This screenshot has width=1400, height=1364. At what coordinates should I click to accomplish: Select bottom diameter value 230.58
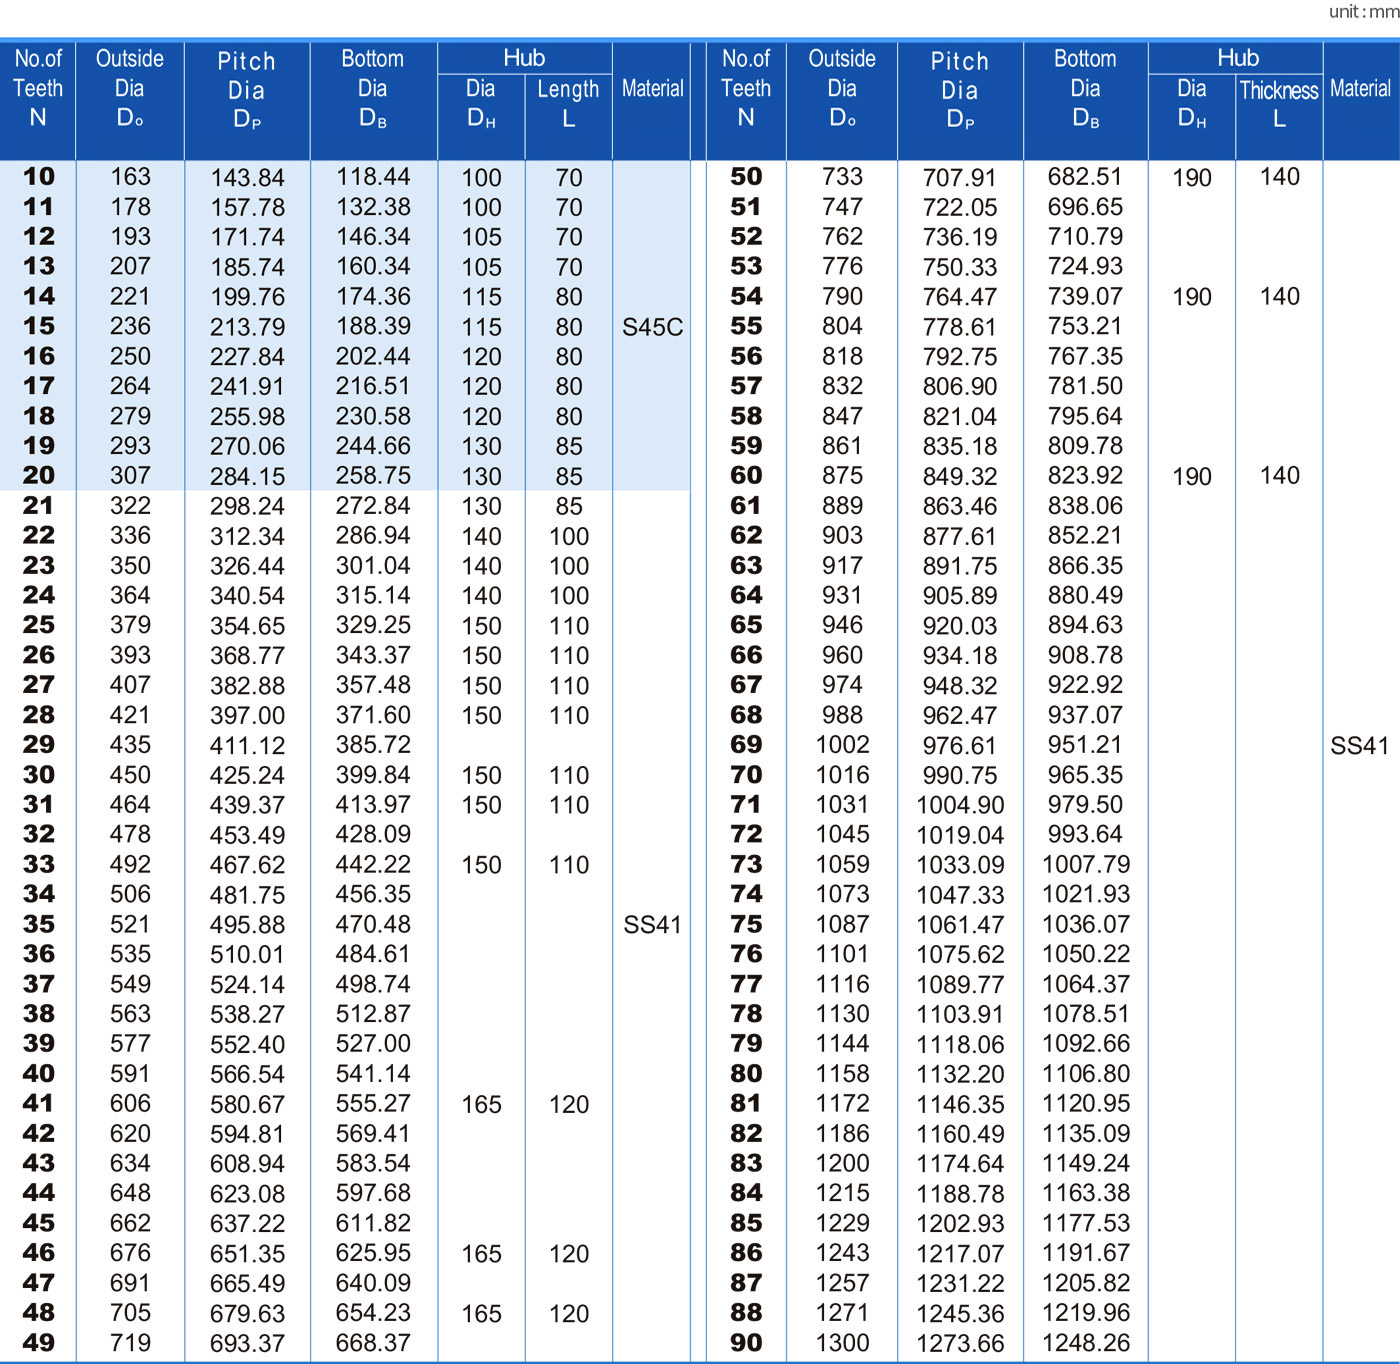pyautogui.click(x=373, y=416)
